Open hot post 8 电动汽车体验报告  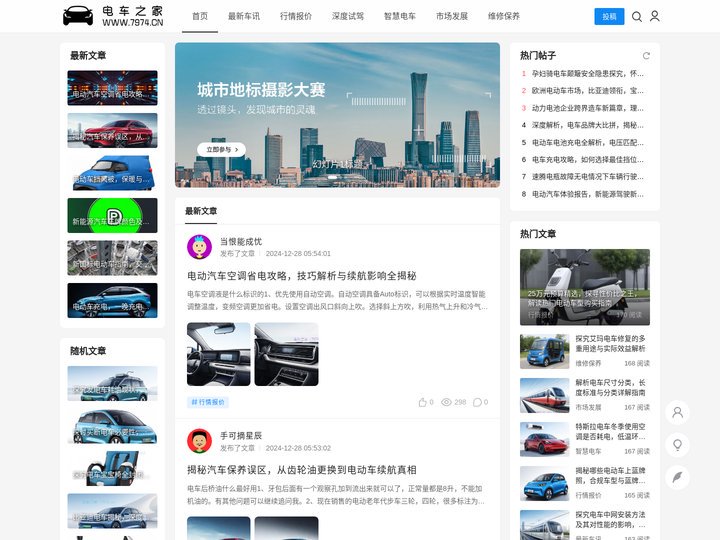point(587,194)
